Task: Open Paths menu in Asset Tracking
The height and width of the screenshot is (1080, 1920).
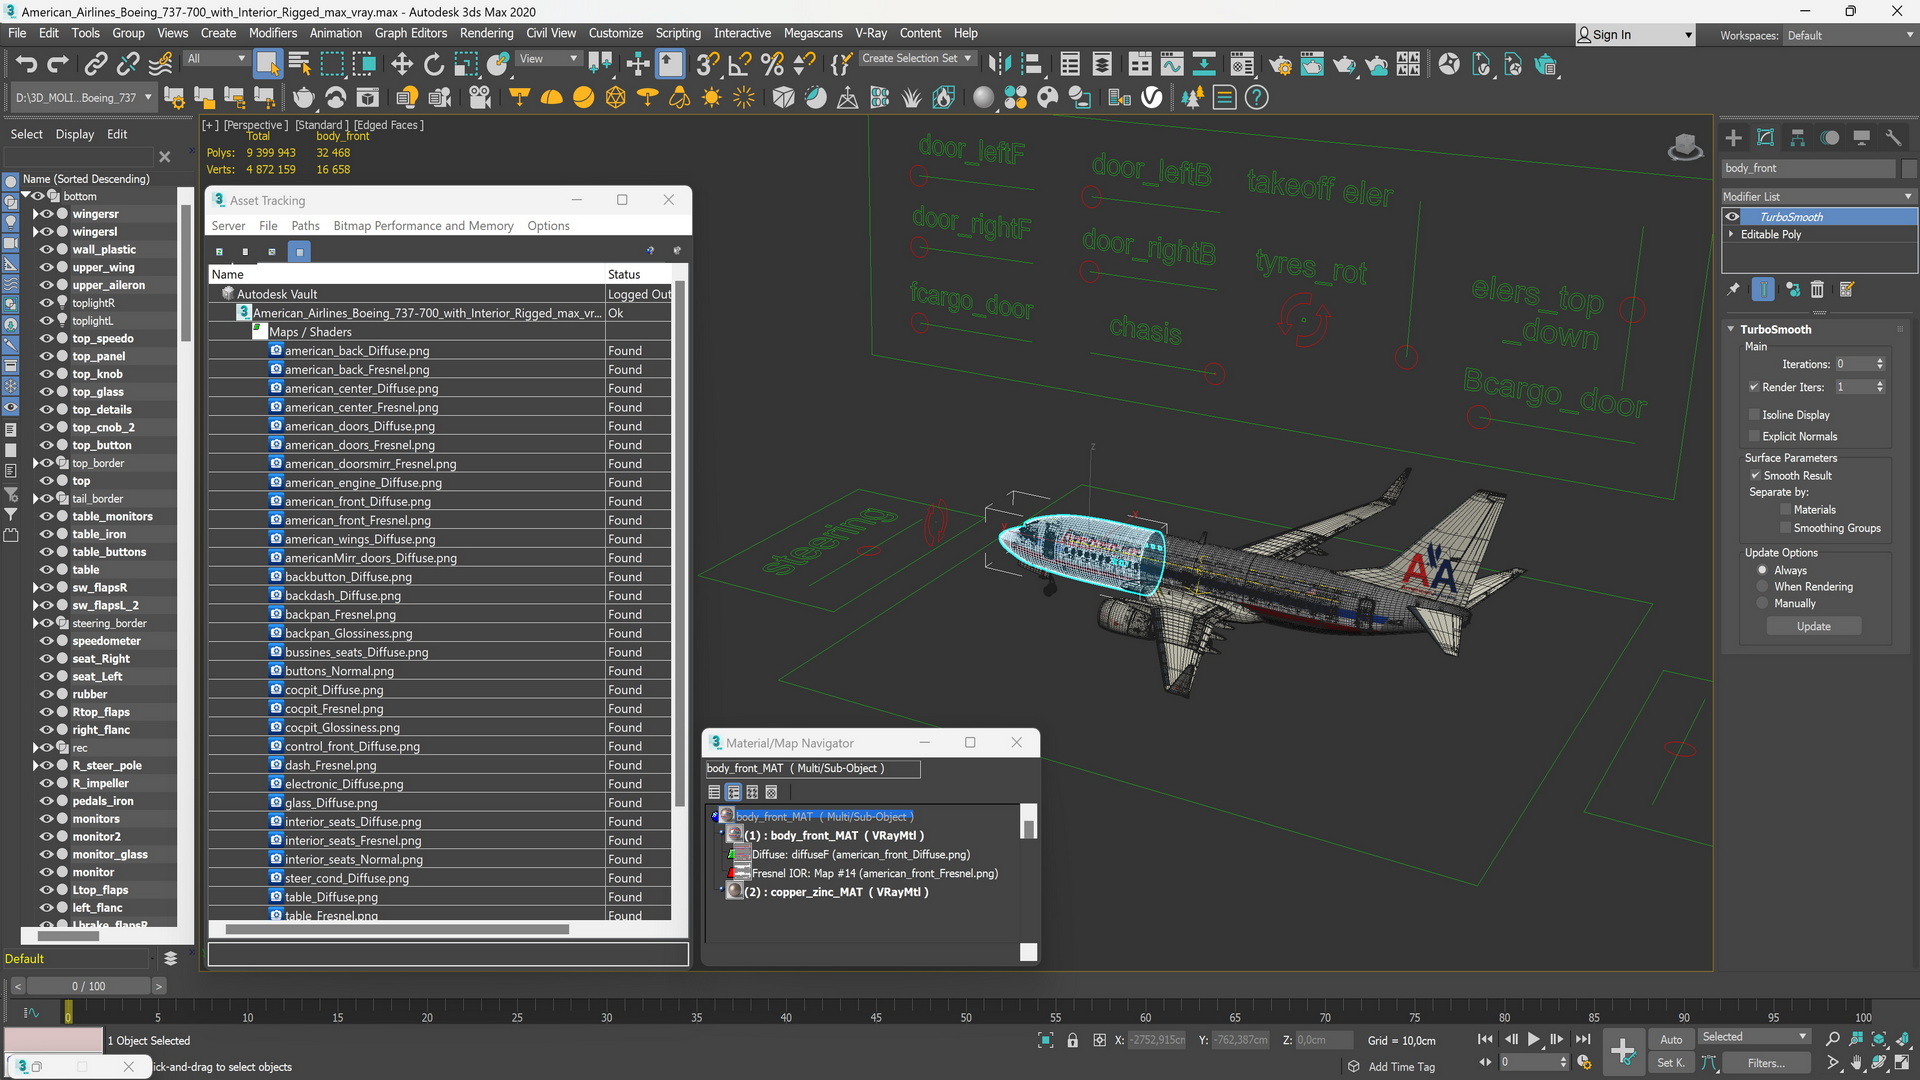Action: (x=305, y=226)
